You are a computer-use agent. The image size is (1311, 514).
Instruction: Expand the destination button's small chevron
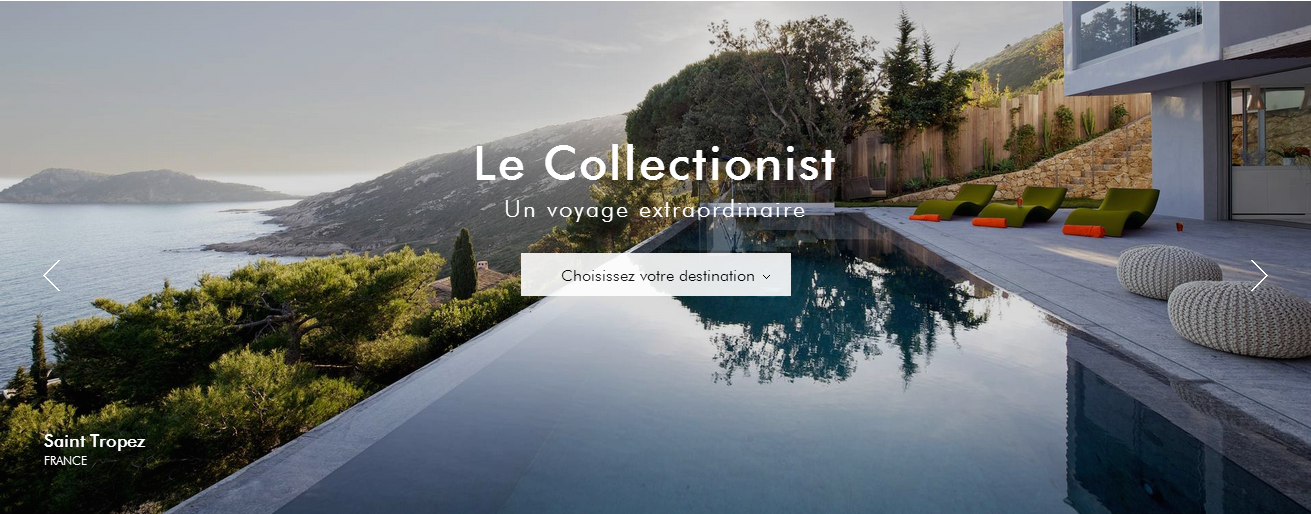click(767, 276)
